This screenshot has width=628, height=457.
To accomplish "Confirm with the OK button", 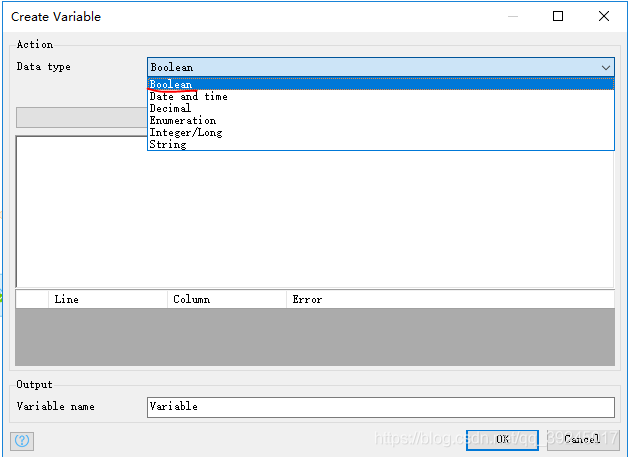I will (502, 439).
